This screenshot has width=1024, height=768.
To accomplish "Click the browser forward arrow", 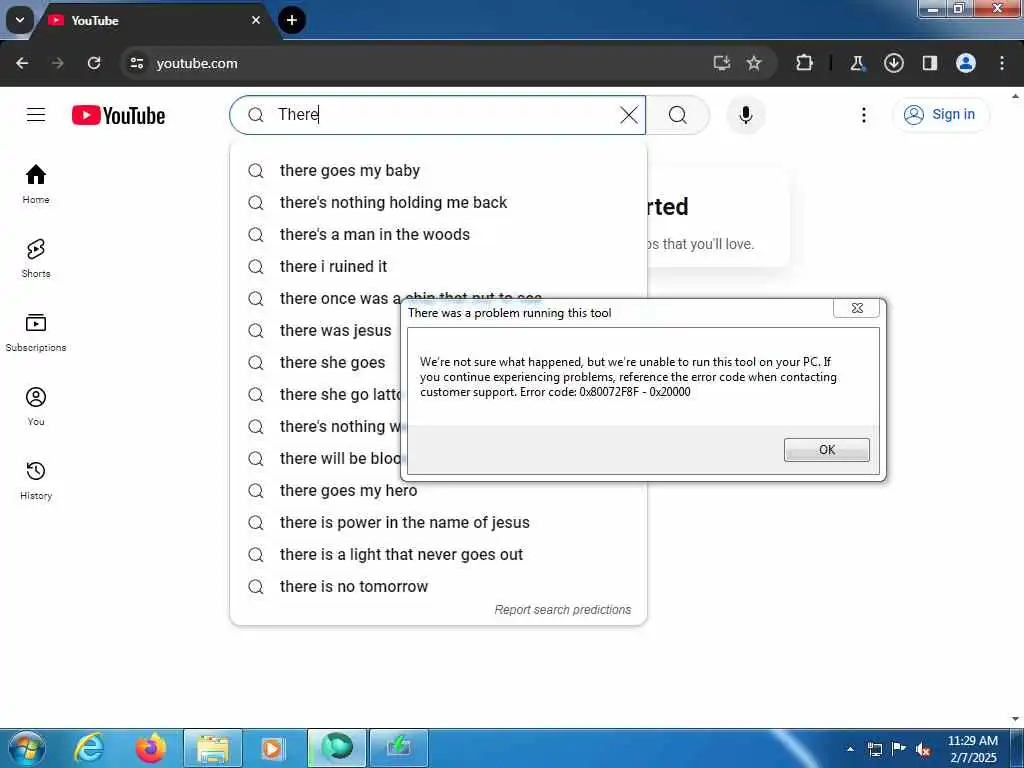I will coord(58,63).
